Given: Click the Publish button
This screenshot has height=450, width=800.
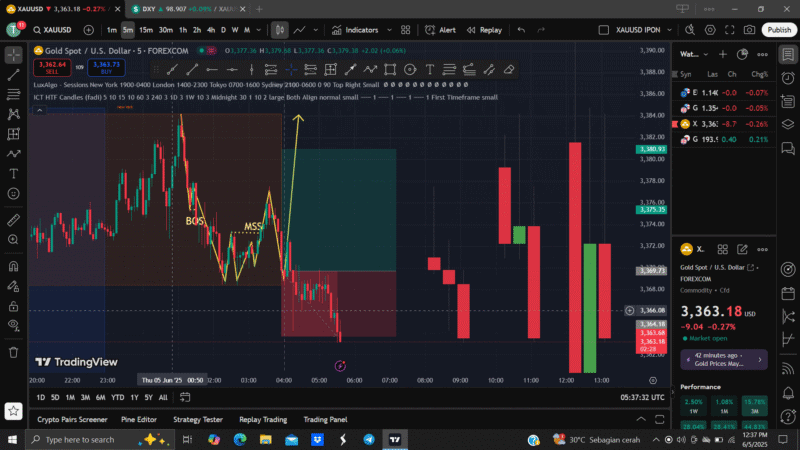Looking at the screenshot, I should 779,30.
